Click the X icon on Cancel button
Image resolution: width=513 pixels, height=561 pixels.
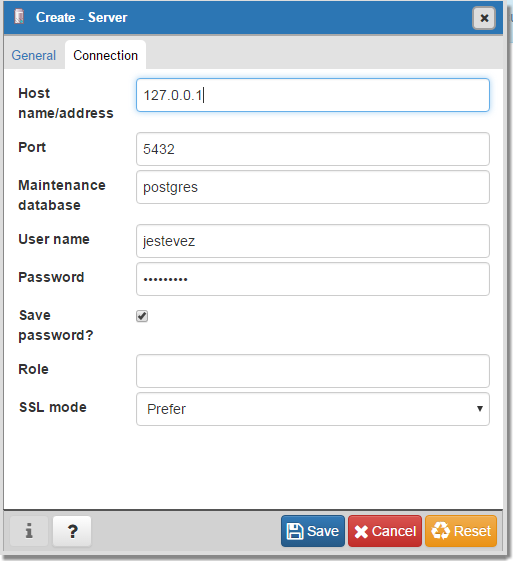361,532
